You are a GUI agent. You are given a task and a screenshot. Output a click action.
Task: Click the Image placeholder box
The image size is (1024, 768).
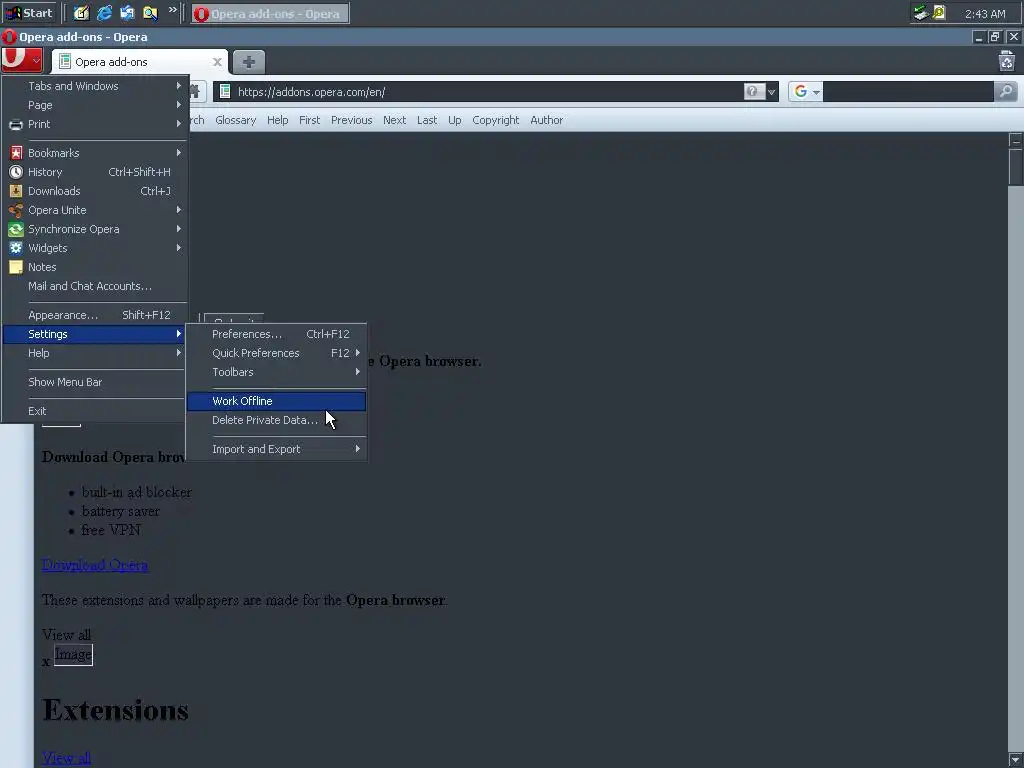(x=73, y=654)
